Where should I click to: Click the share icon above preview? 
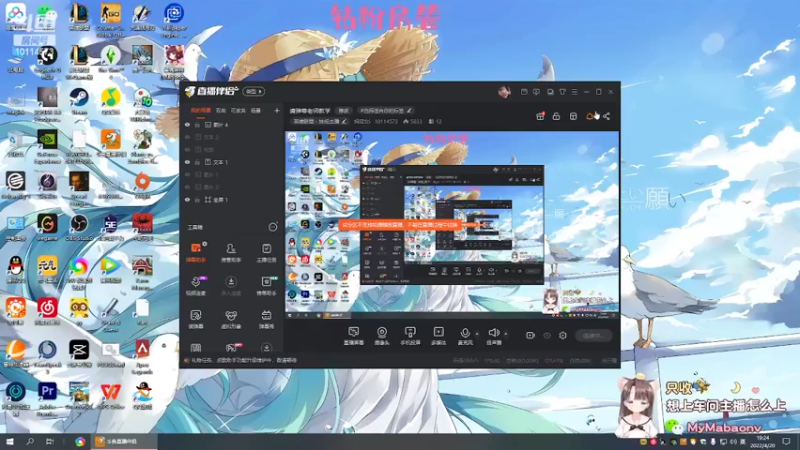click(606, 116)
